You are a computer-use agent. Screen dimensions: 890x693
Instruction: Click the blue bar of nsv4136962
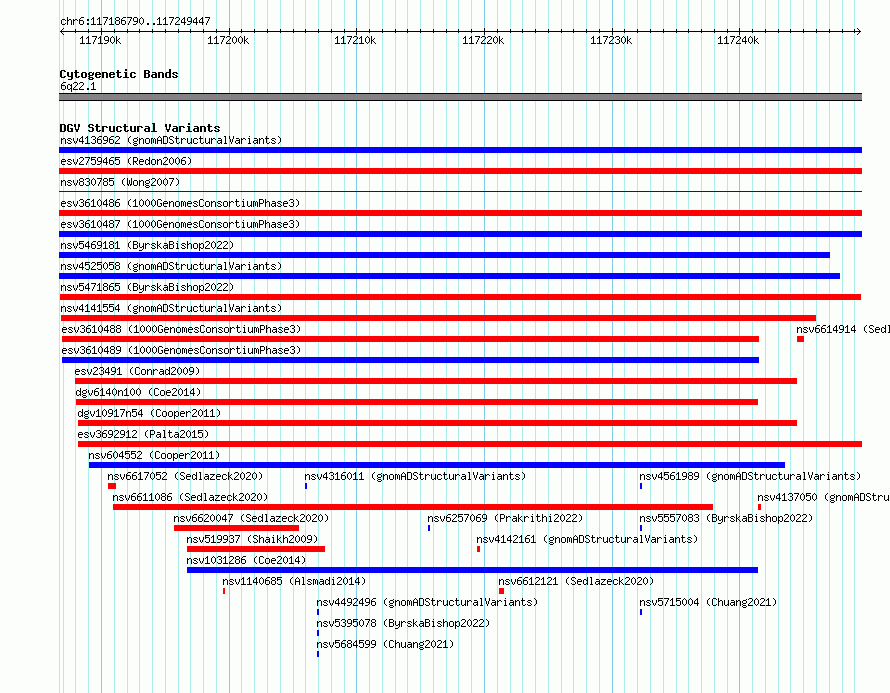460,150
